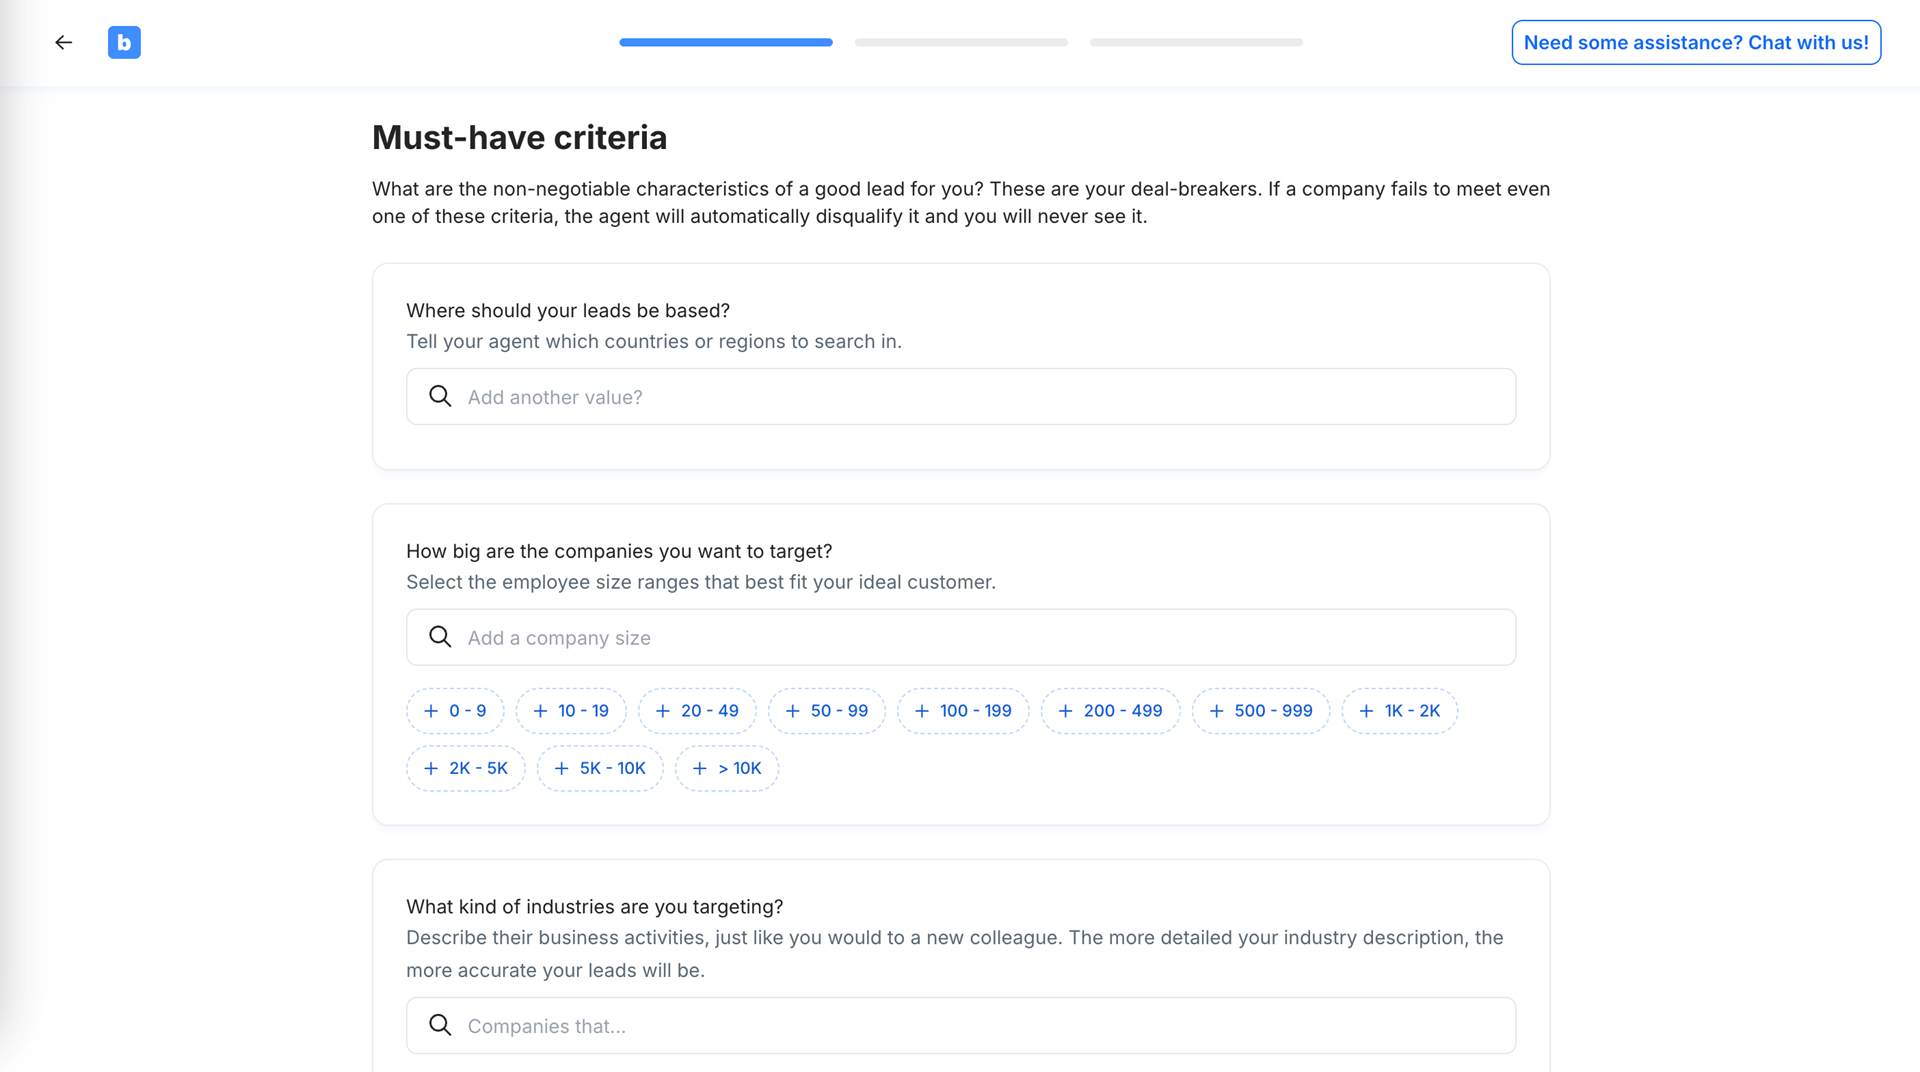Select the 200 - 499 company size

pyautogui.click(x=1110, y=711)
